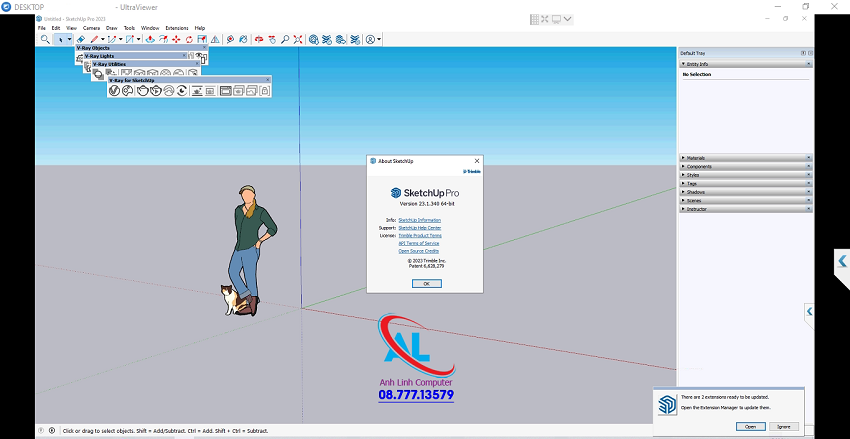Click the V-Ray render teapot icon
This screenshot has width=850, height=439.
142,91
